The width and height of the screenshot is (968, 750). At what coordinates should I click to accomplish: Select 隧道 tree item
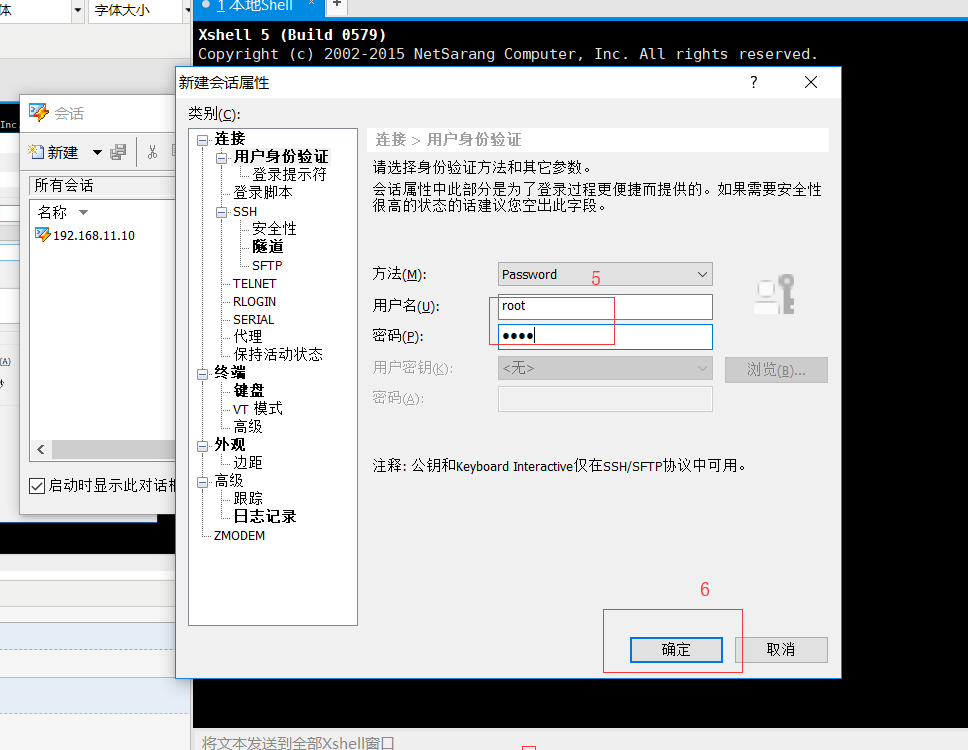click(x=267, y=247)
